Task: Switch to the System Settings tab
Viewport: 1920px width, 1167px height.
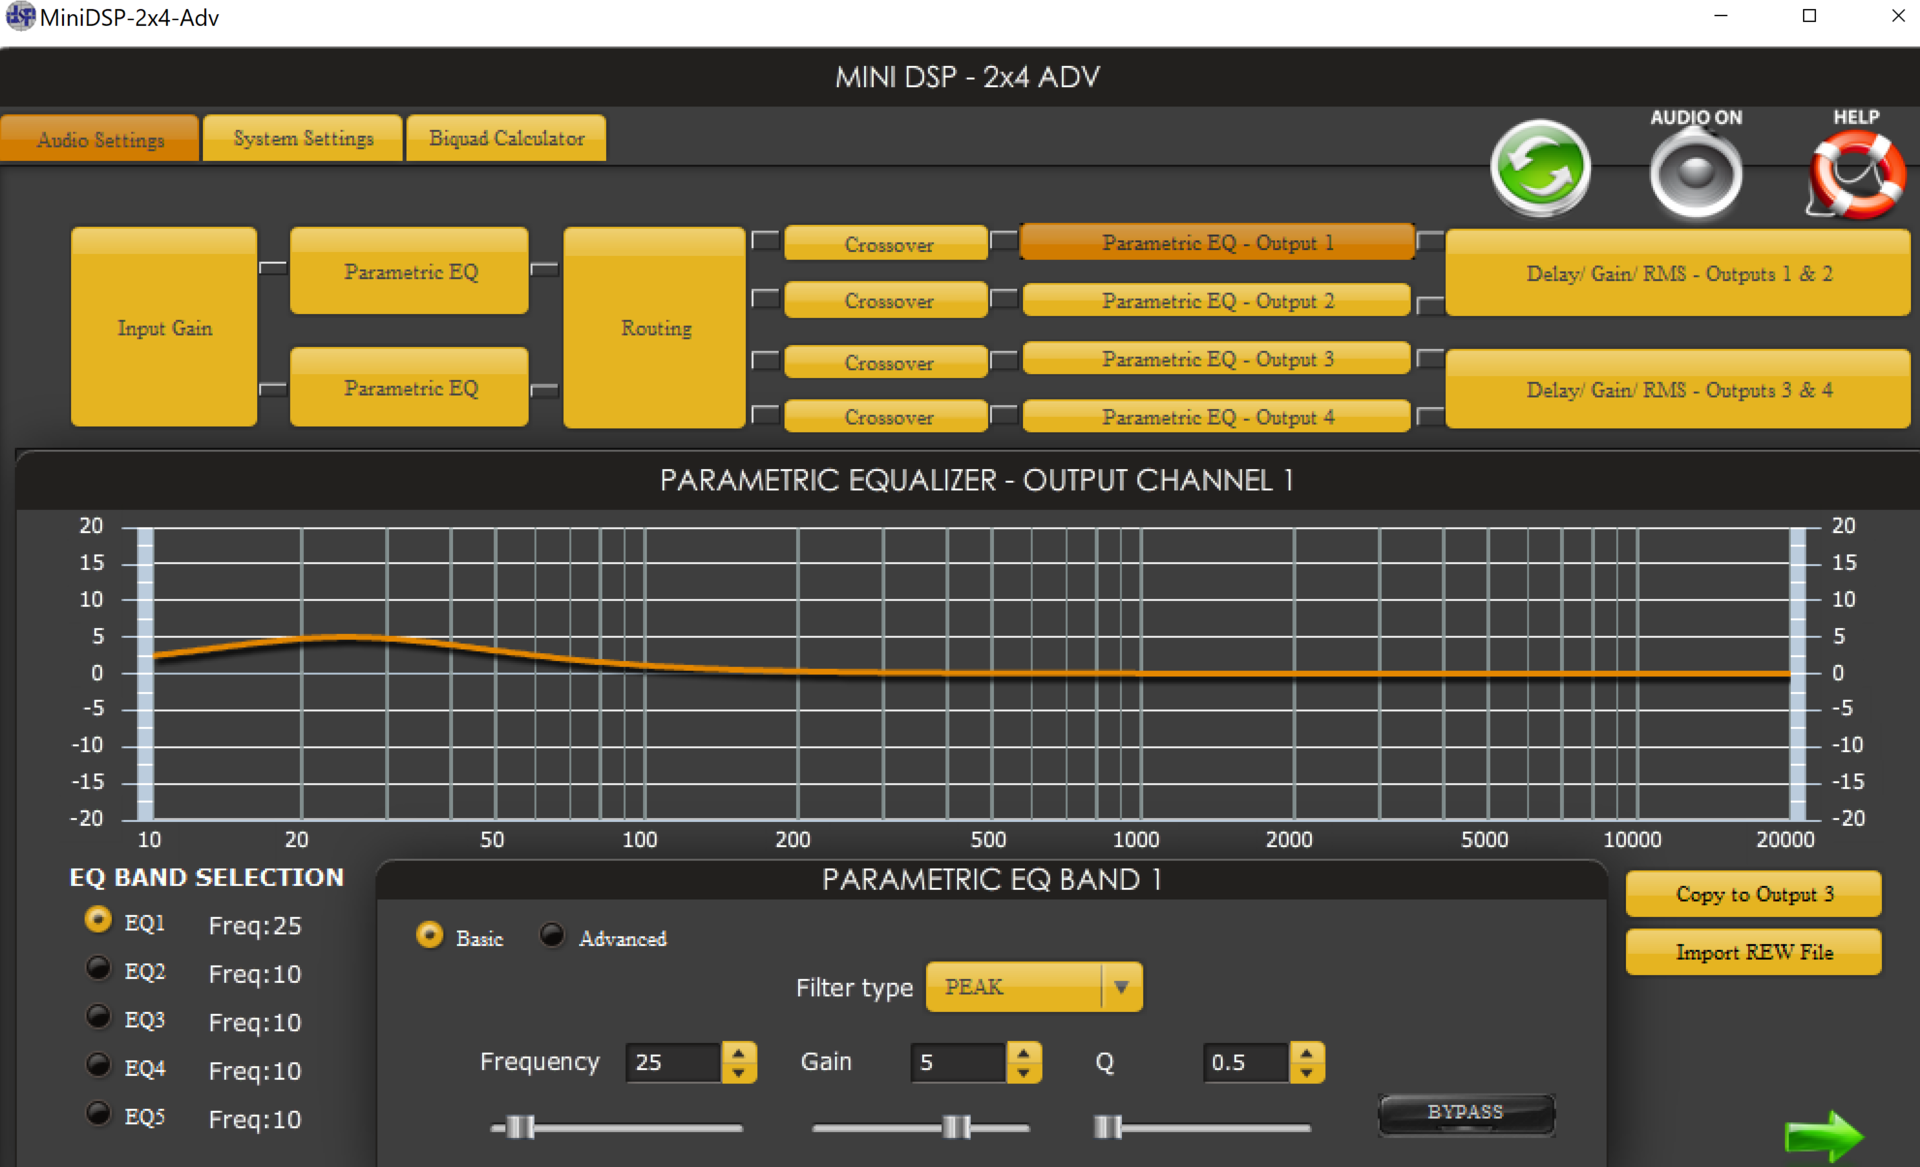Action: pos(303,138)
